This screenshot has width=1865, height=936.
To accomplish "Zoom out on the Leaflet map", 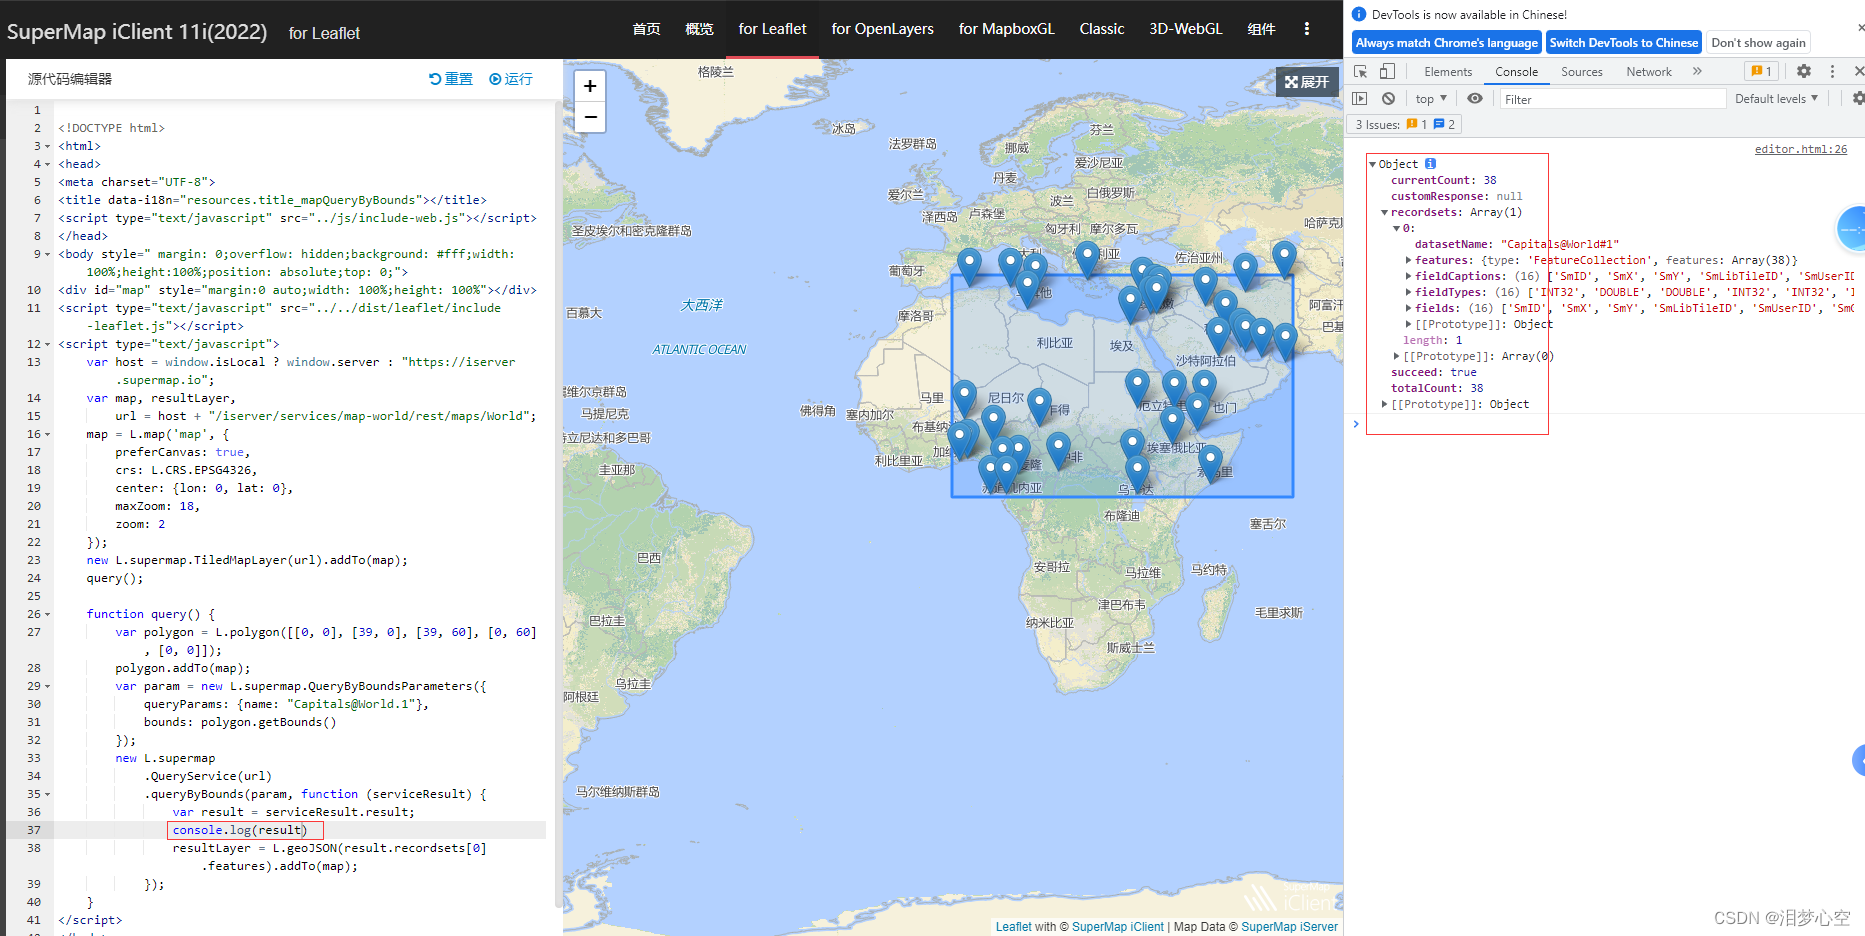I will [590, 117].
